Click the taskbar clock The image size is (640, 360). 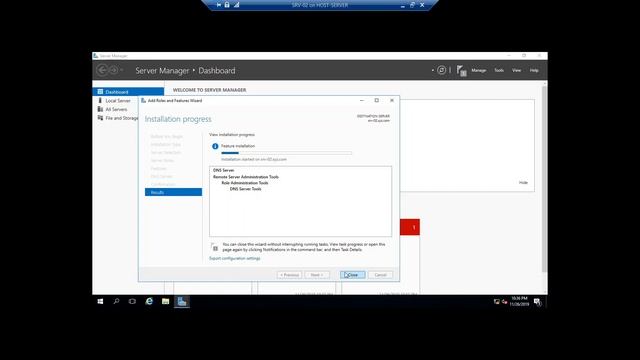519,302
